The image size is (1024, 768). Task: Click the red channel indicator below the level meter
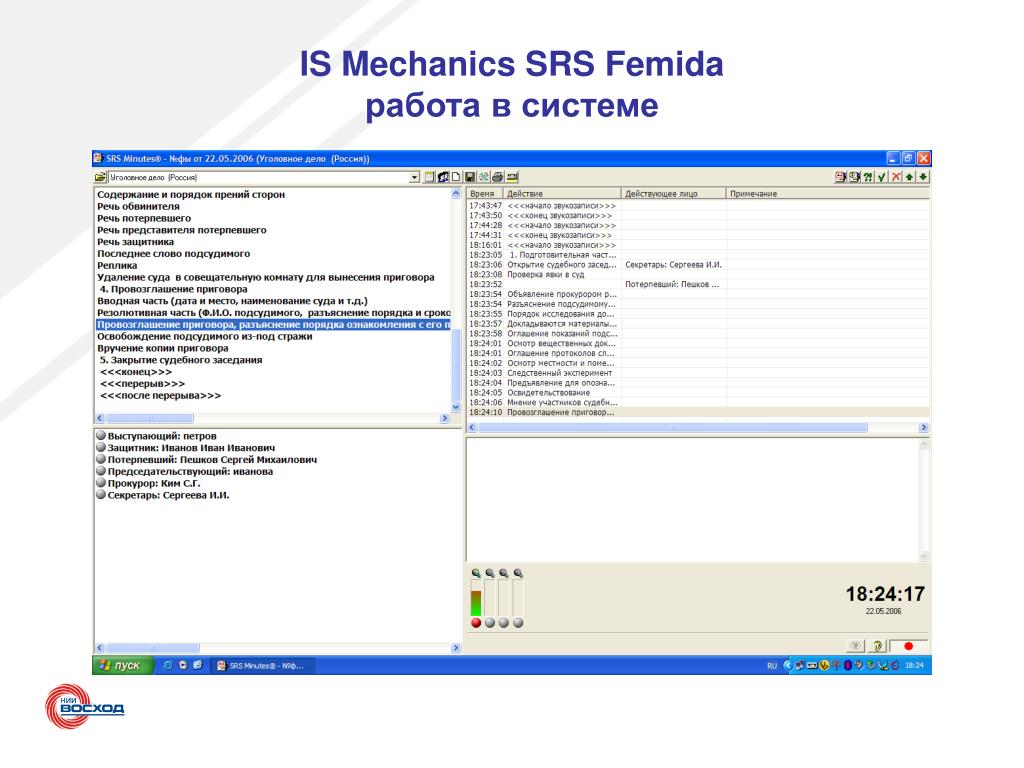pyautogui.click(x=476, y=623)
